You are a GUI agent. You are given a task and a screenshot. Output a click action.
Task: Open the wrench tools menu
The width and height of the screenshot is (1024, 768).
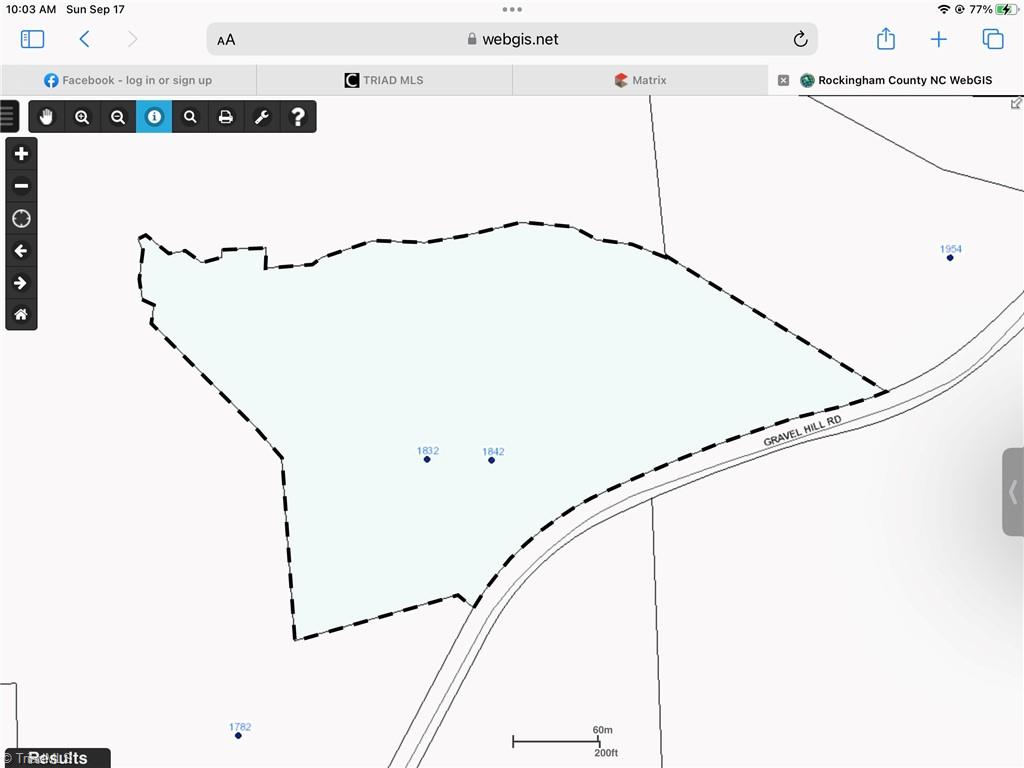[x=262, y=117]
